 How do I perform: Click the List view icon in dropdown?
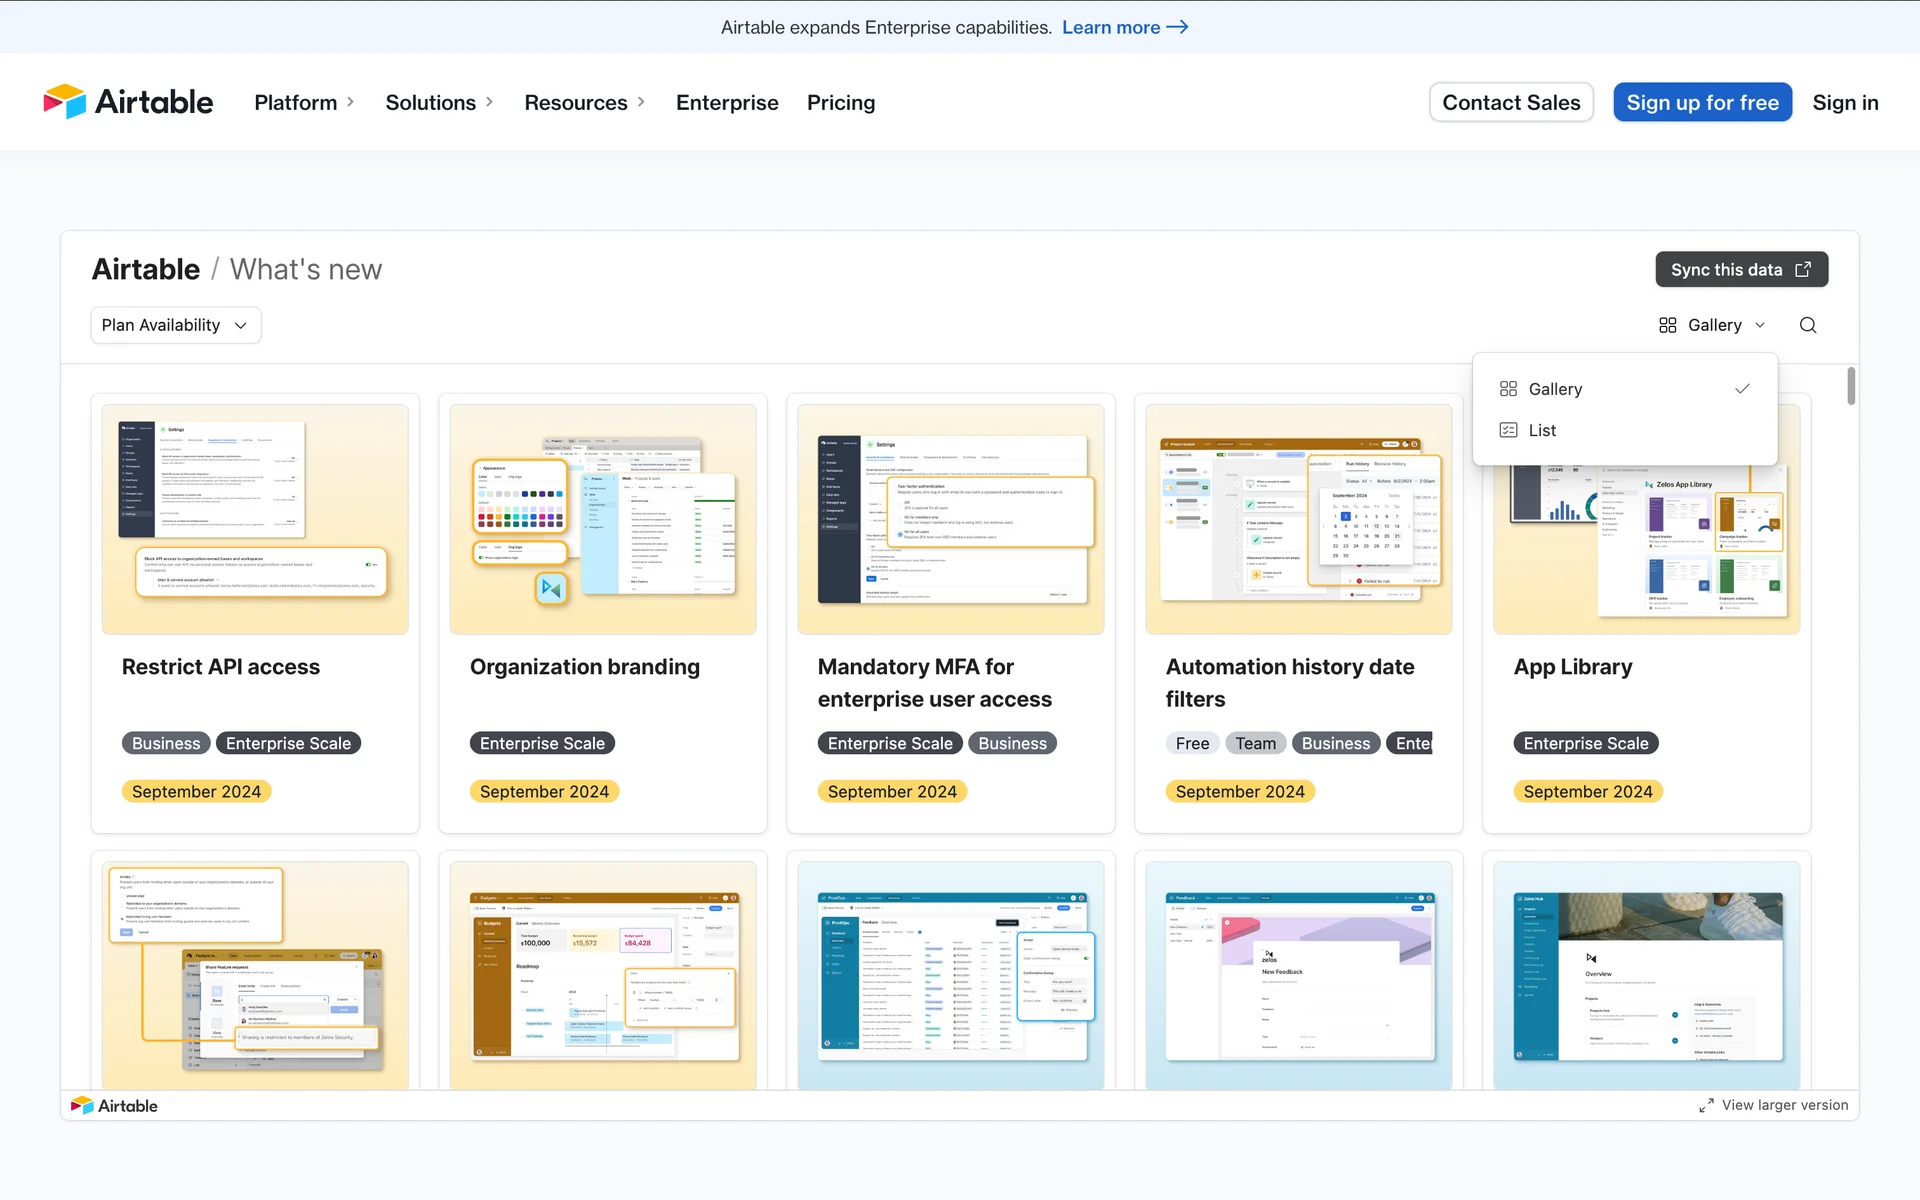(x=1508, y=430)
